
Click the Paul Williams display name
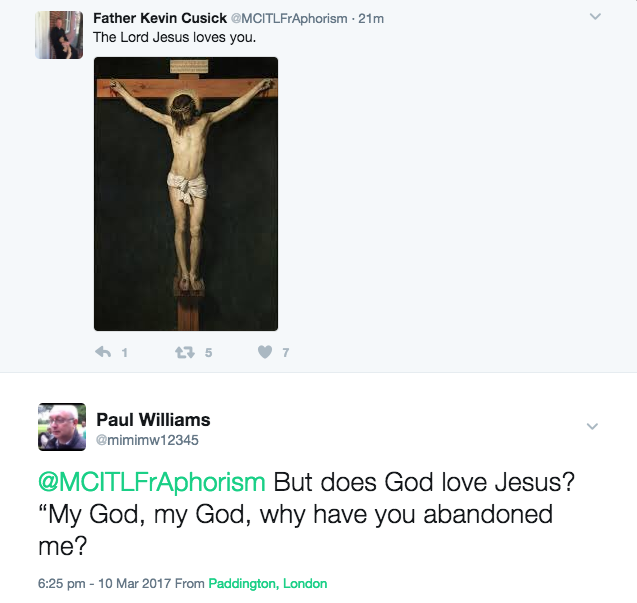153,419
